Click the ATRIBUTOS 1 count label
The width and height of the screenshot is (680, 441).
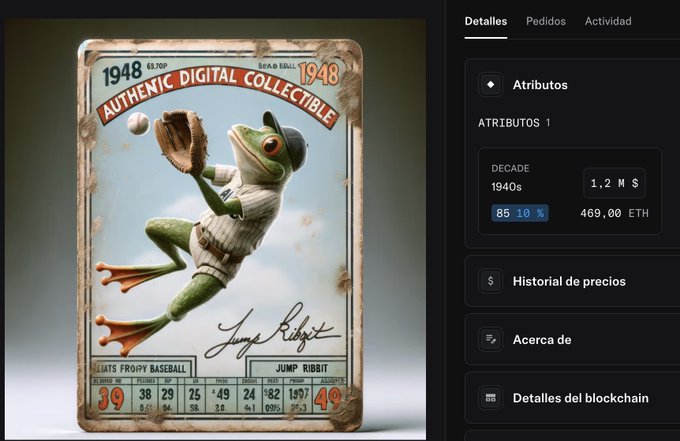[514, 123]
